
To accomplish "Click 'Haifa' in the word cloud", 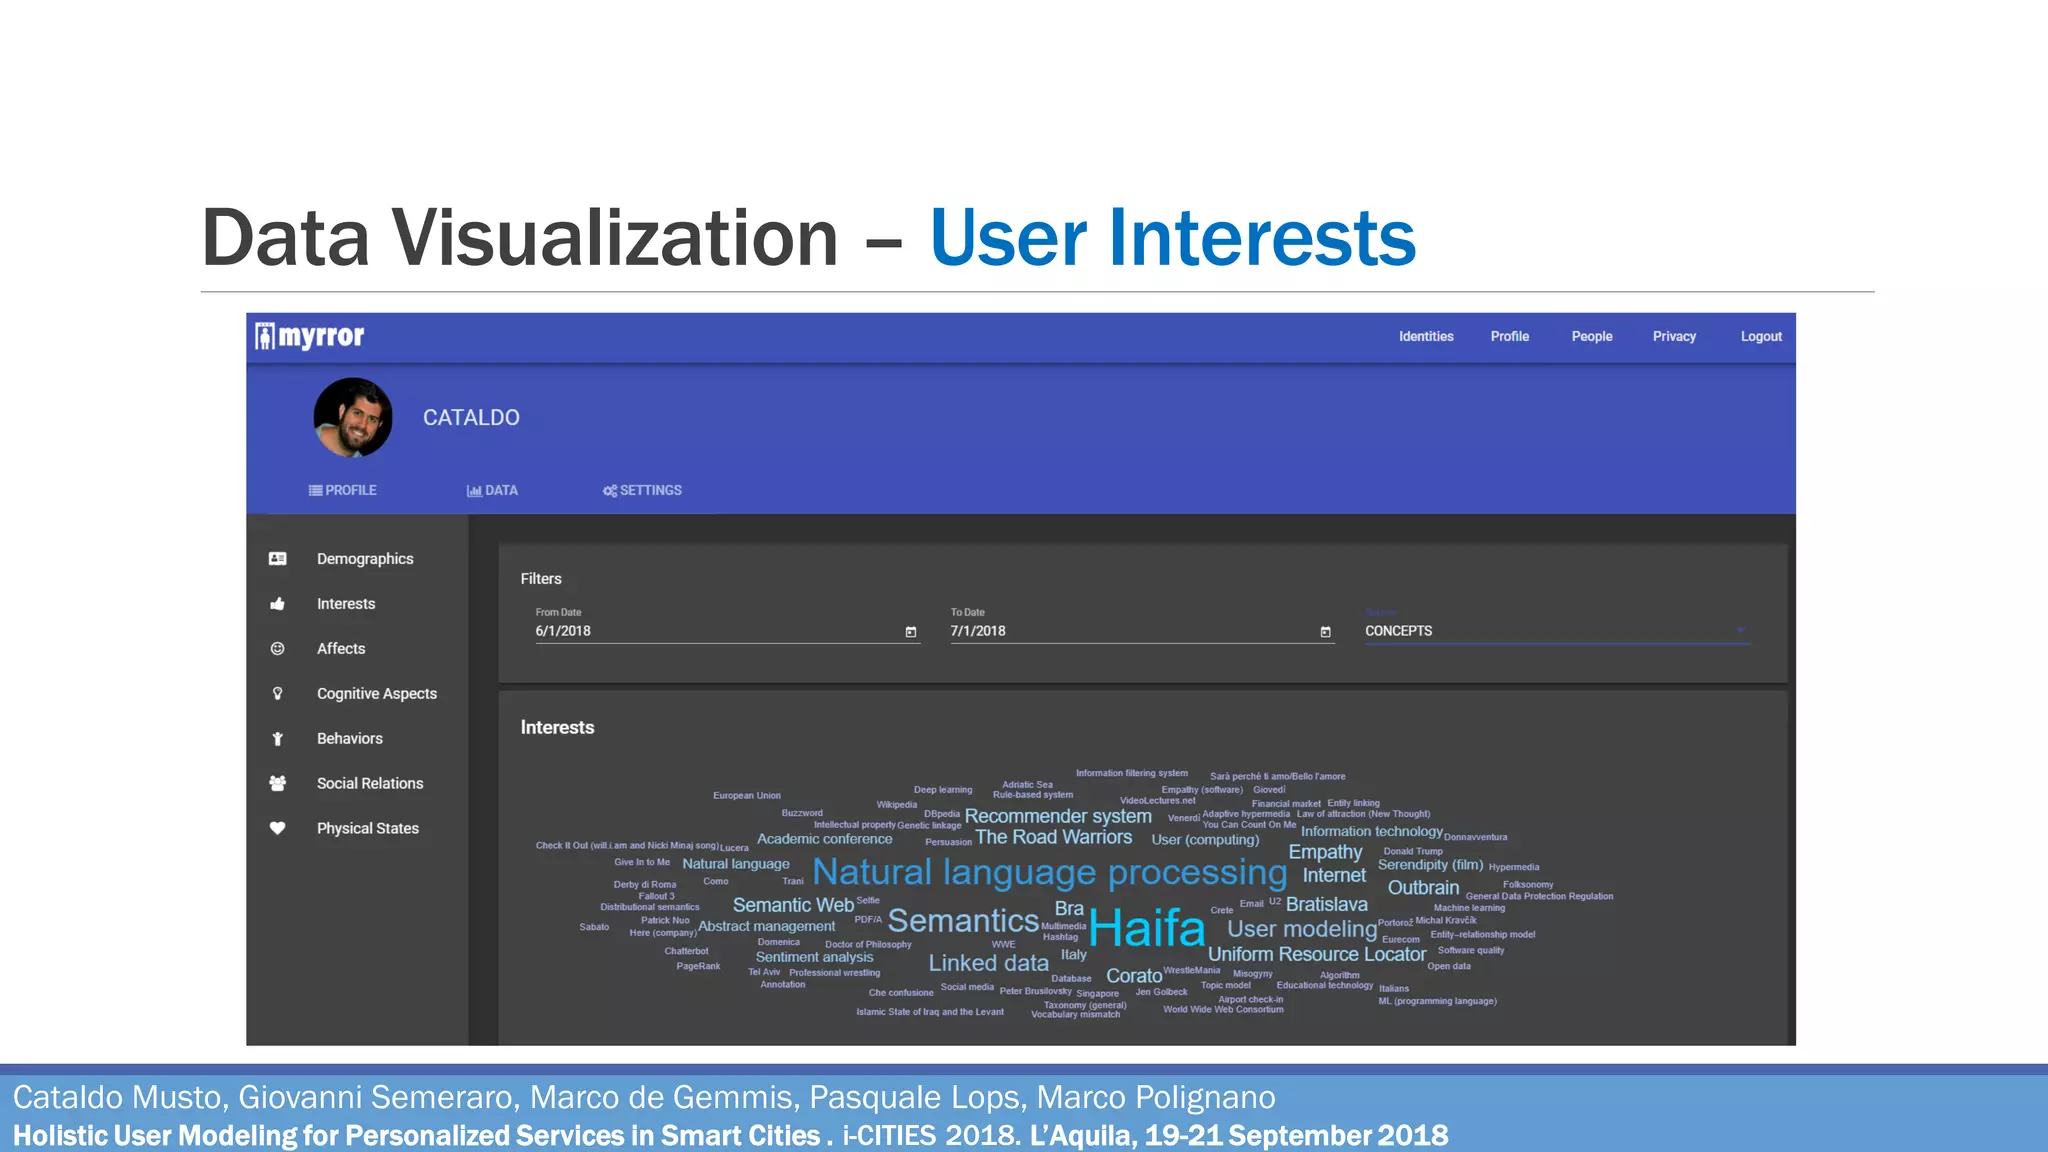I will (x=1147, y=929).
